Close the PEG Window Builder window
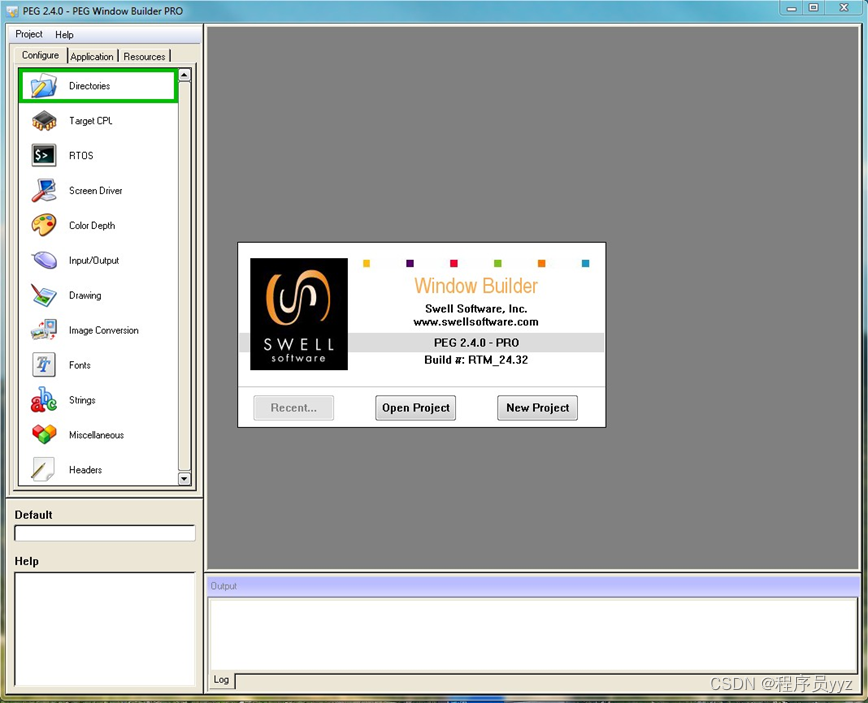Screen dimensions: 868x703 (x=844, y=8)
